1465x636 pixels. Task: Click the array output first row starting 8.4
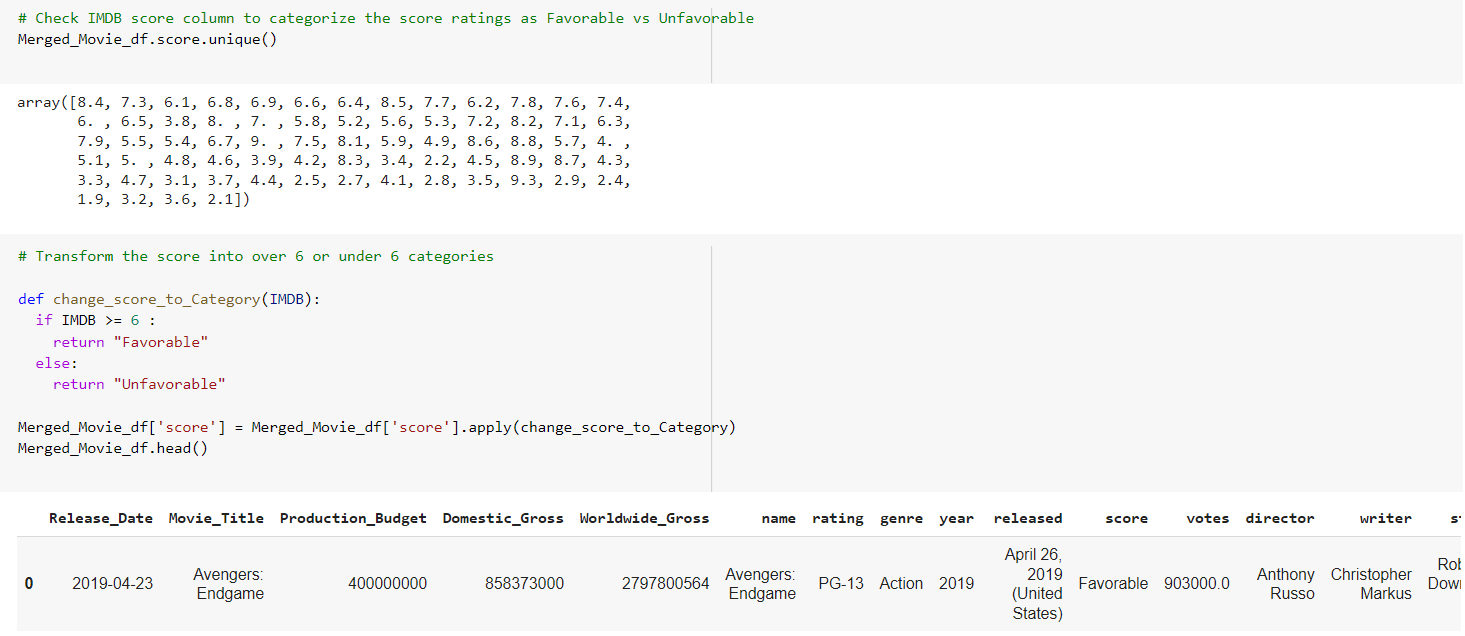pyautogui.click(x=324, y=102)
